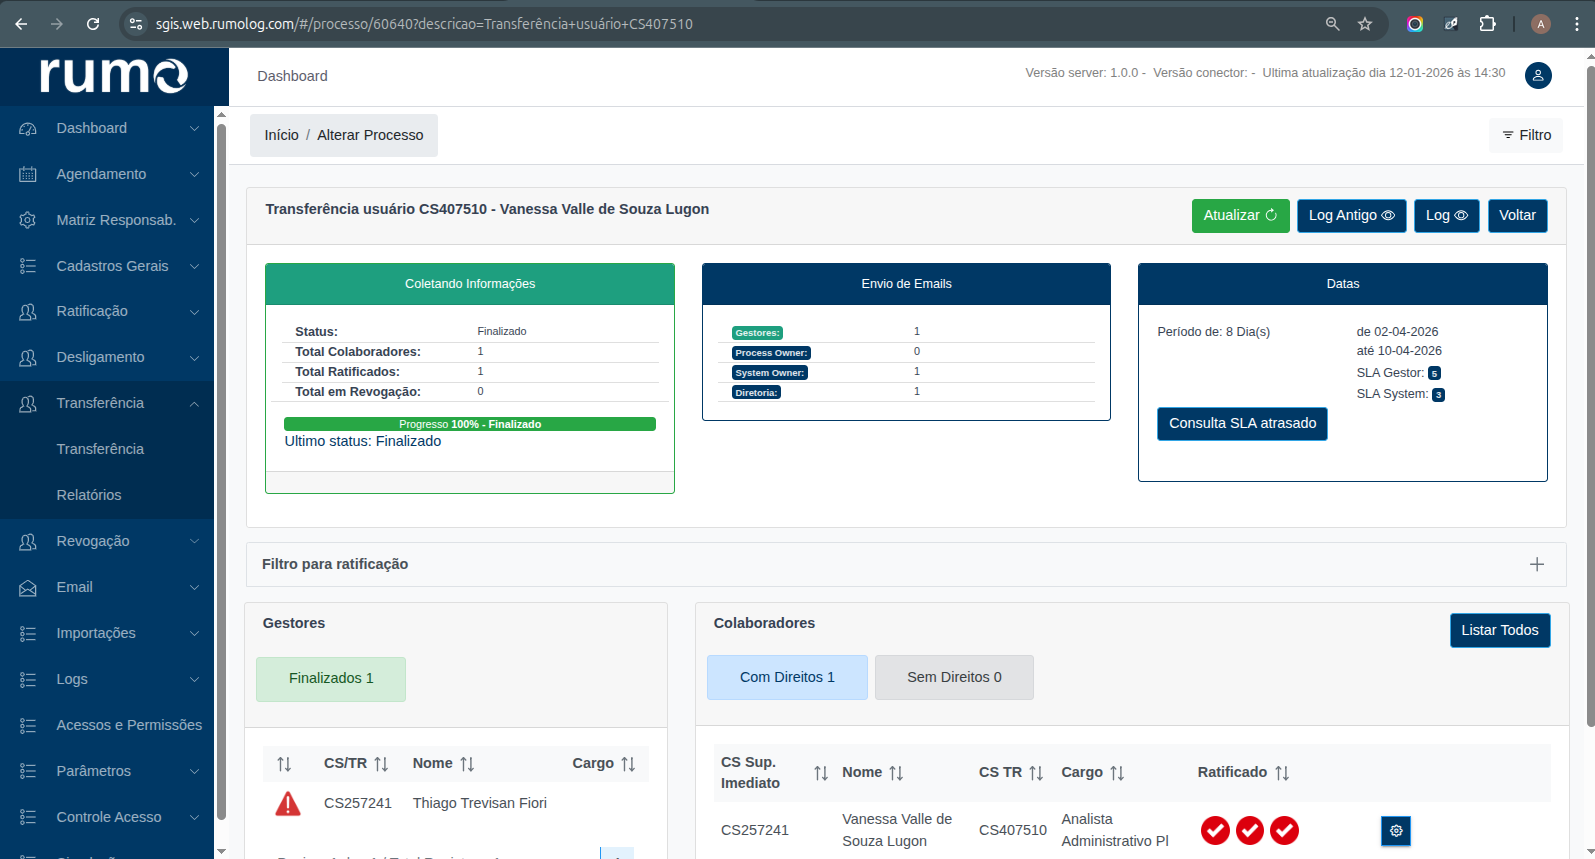Click the red warning triangle for CS257241
The width and height of the screenshot is (1595, 859).
(x=288, y=803)
